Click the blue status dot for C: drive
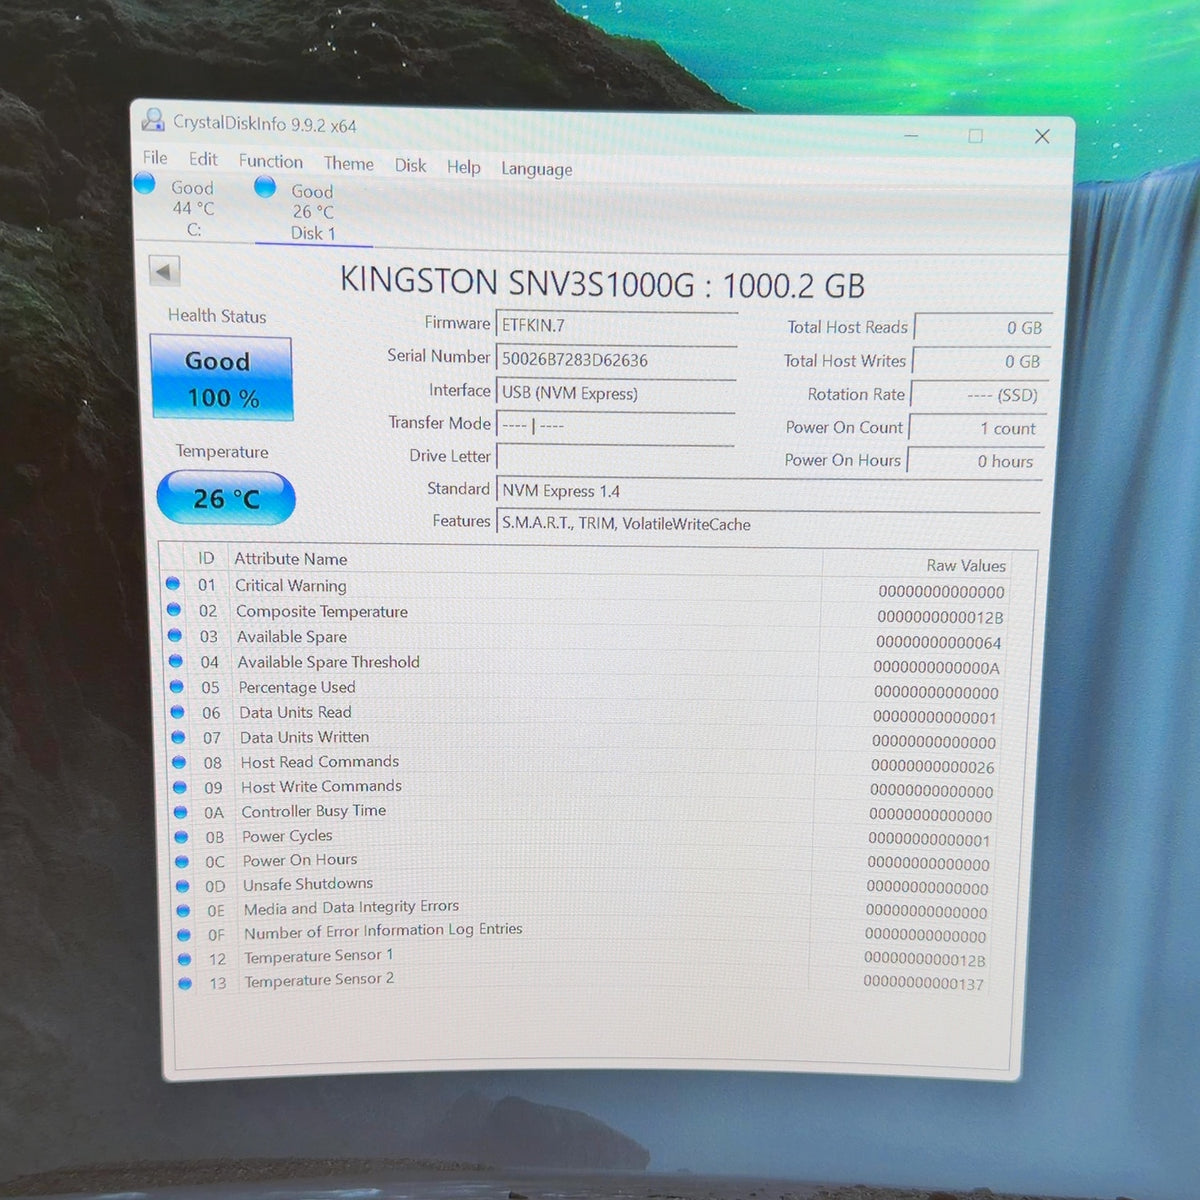The height and width of the screenshot is (1200, 1200). point(145,183)
